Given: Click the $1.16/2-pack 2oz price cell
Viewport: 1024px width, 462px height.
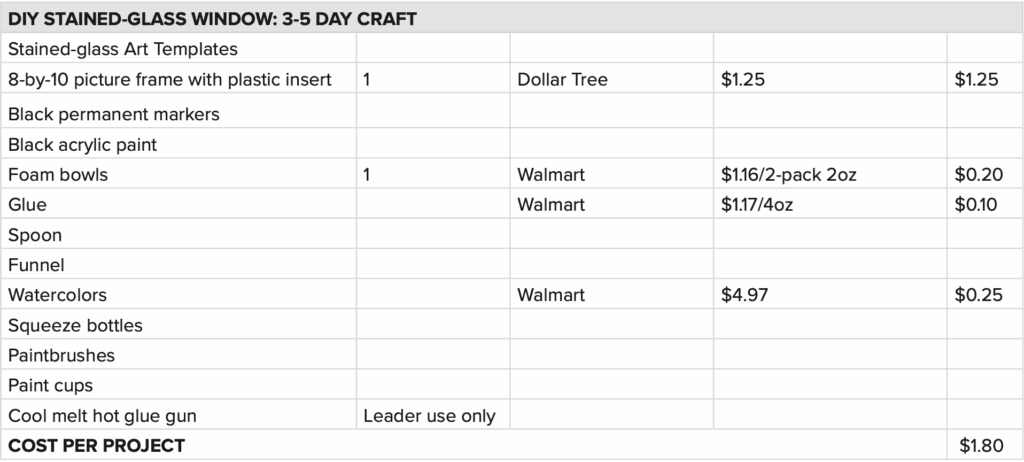Looking at the screenshot, I should coord(788,175).
